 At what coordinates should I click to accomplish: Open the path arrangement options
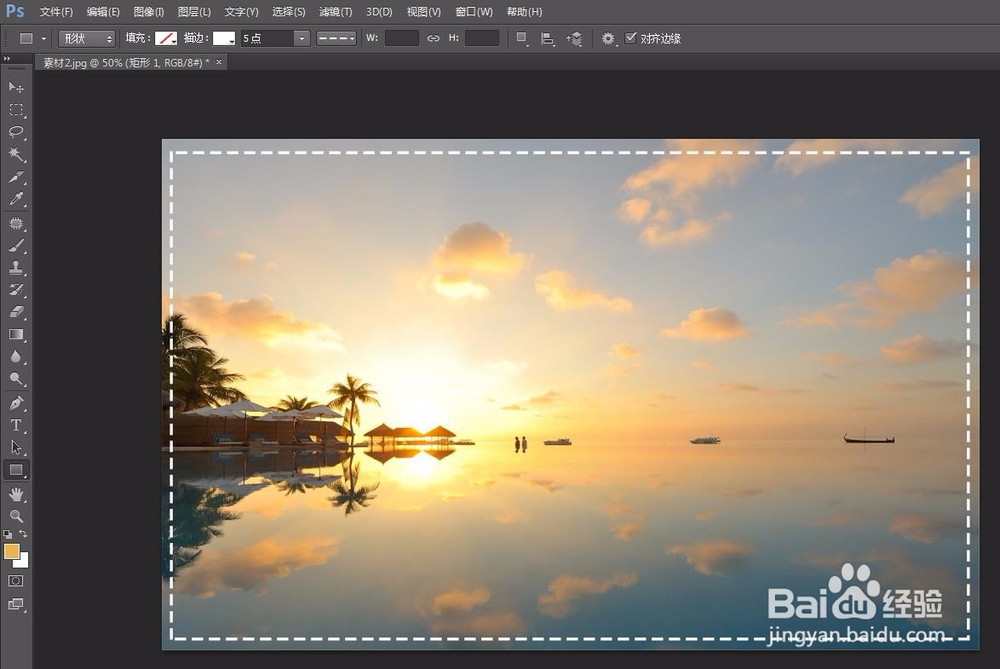coord(575,39)
